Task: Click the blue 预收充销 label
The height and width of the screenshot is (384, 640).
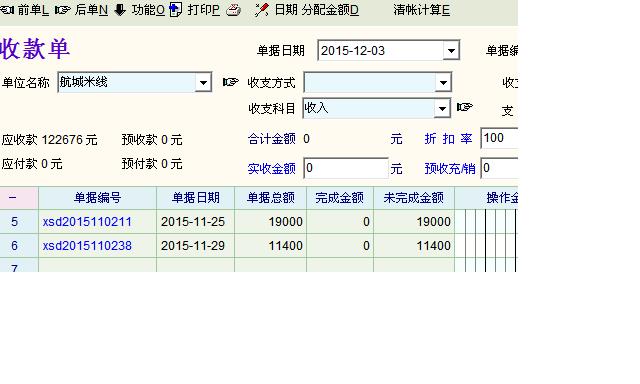Action: coord(450,169)
